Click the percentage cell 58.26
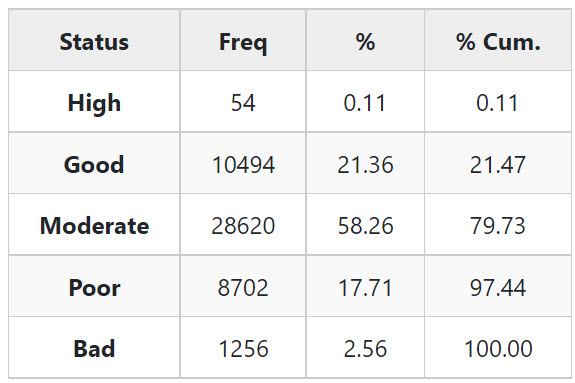The image size is (575, 383). point(365,226)
